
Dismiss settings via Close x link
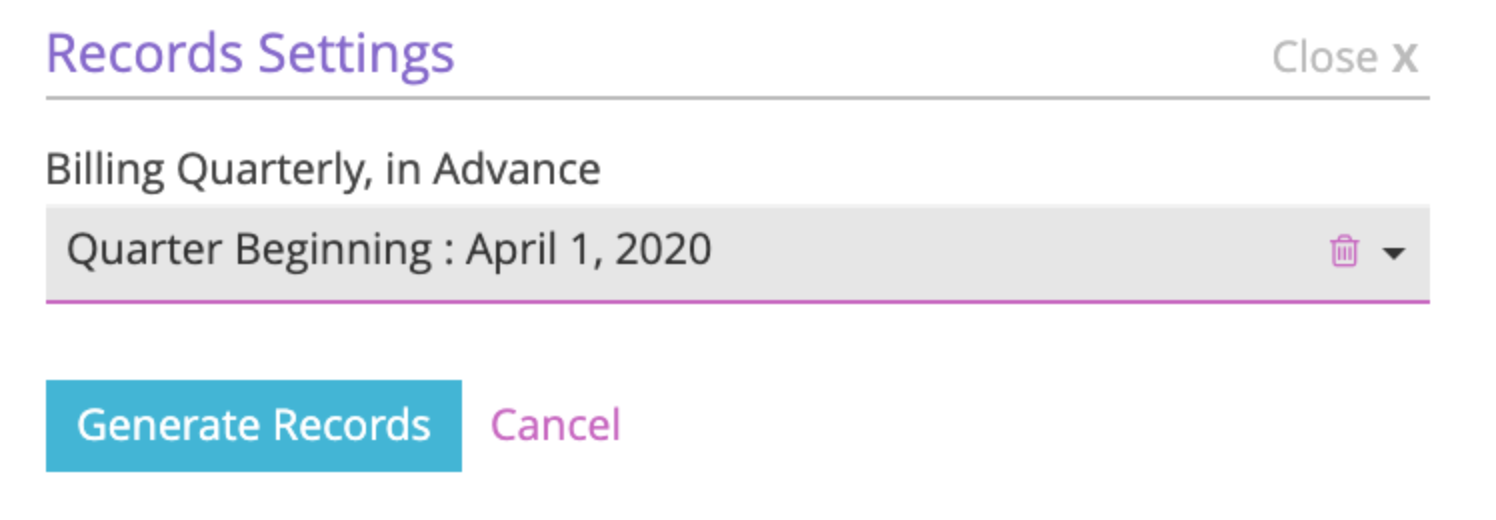1345,58
